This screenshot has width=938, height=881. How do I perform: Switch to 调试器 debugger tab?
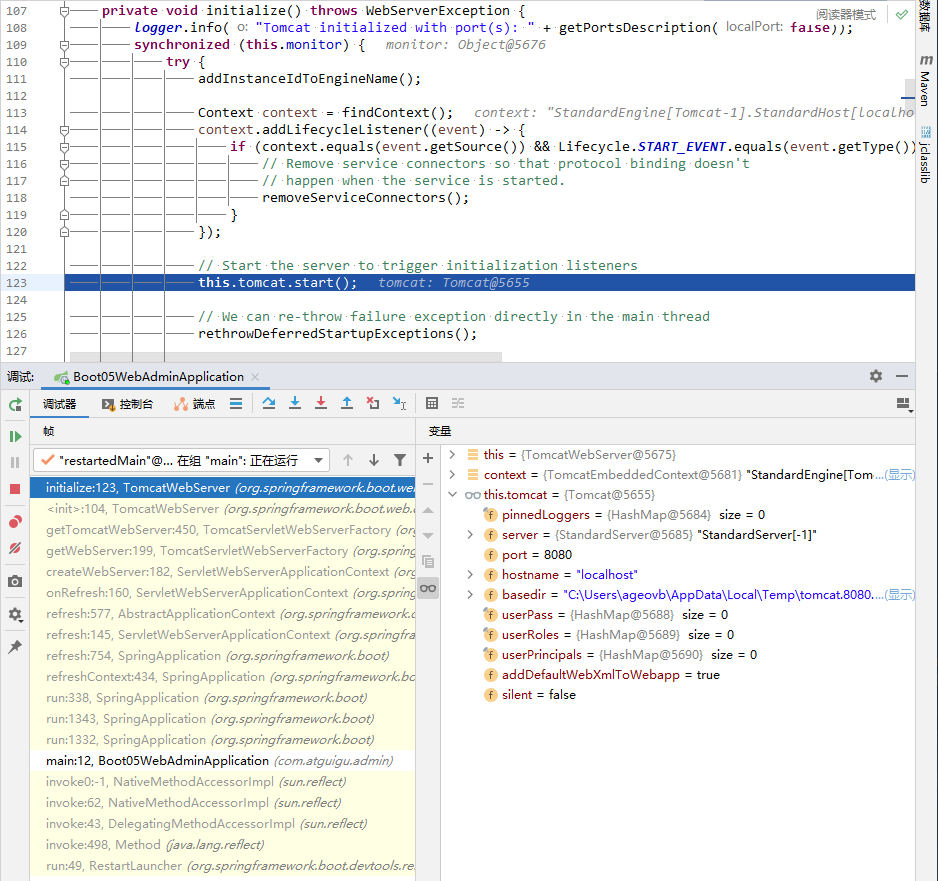tap(59, 404)
